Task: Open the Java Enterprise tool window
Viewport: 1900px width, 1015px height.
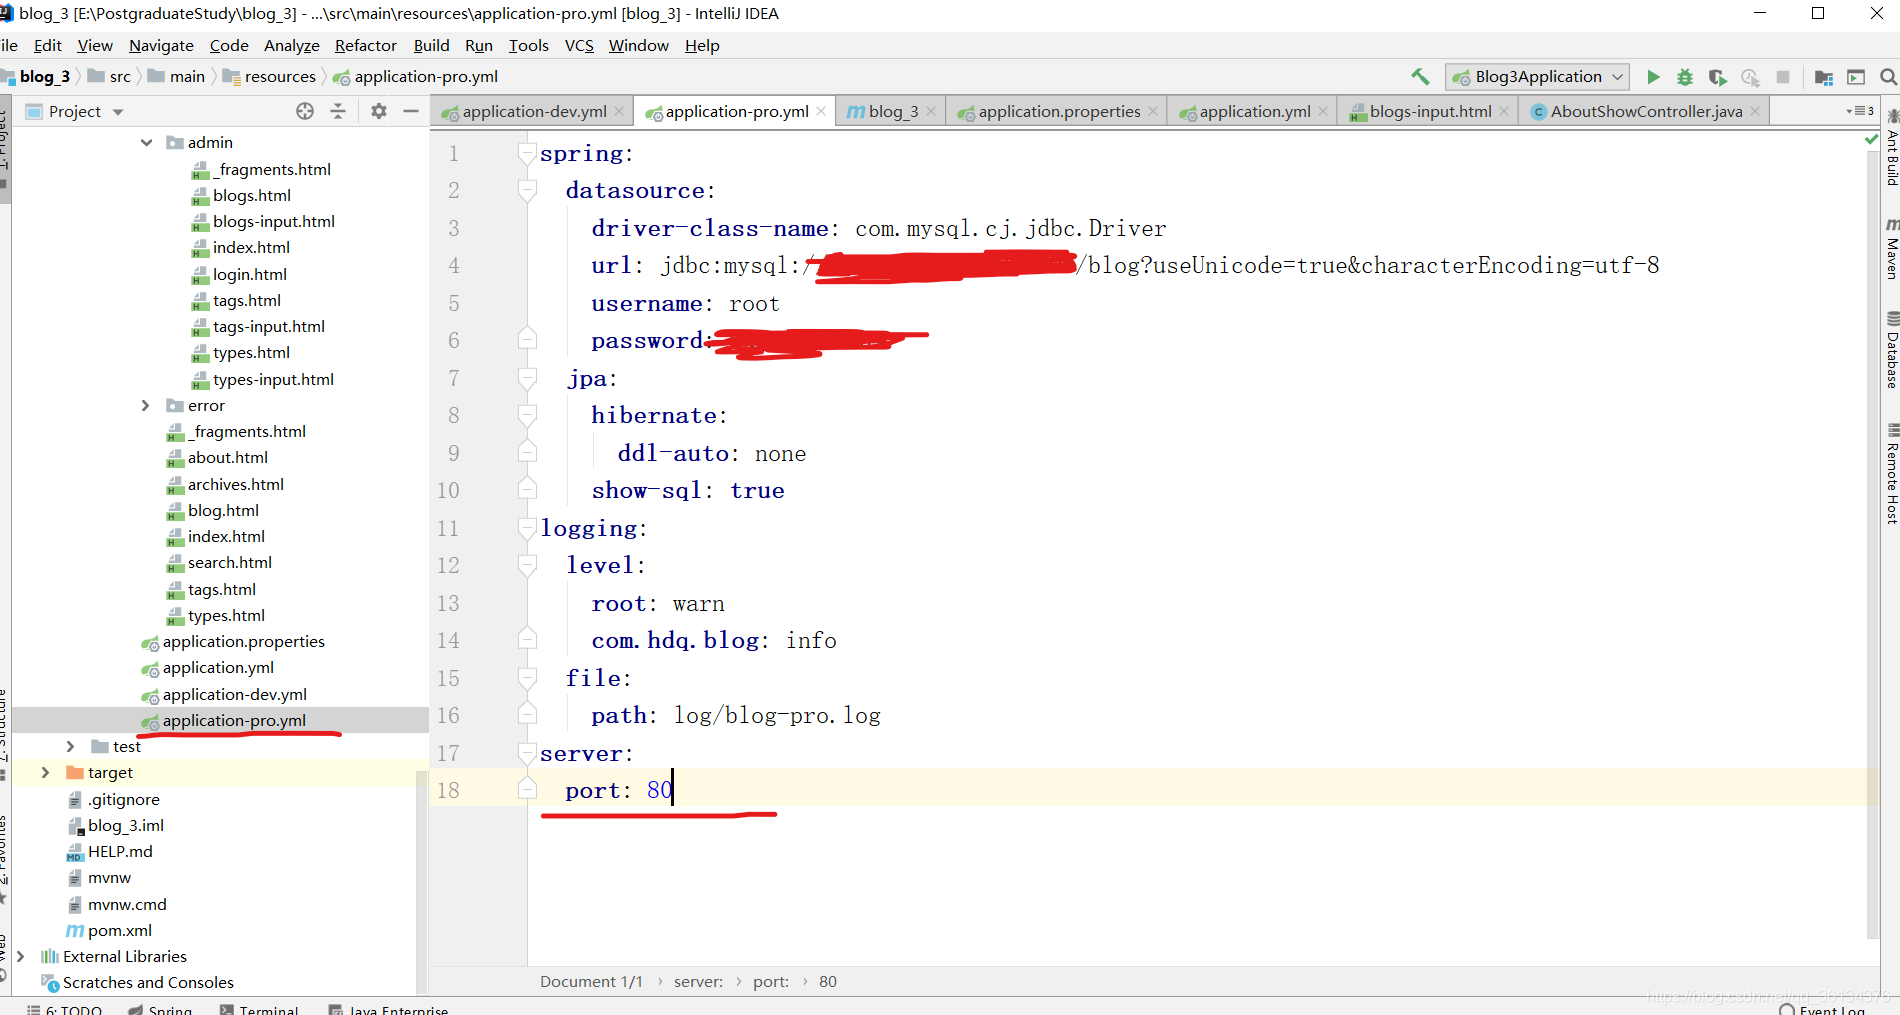Action: 388,1008
